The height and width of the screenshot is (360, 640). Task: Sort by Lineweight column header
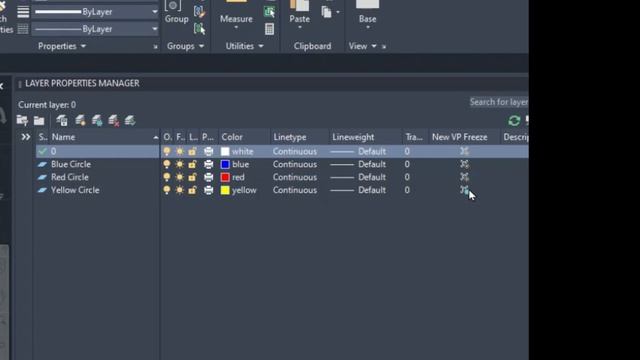(x=365, y=137)
